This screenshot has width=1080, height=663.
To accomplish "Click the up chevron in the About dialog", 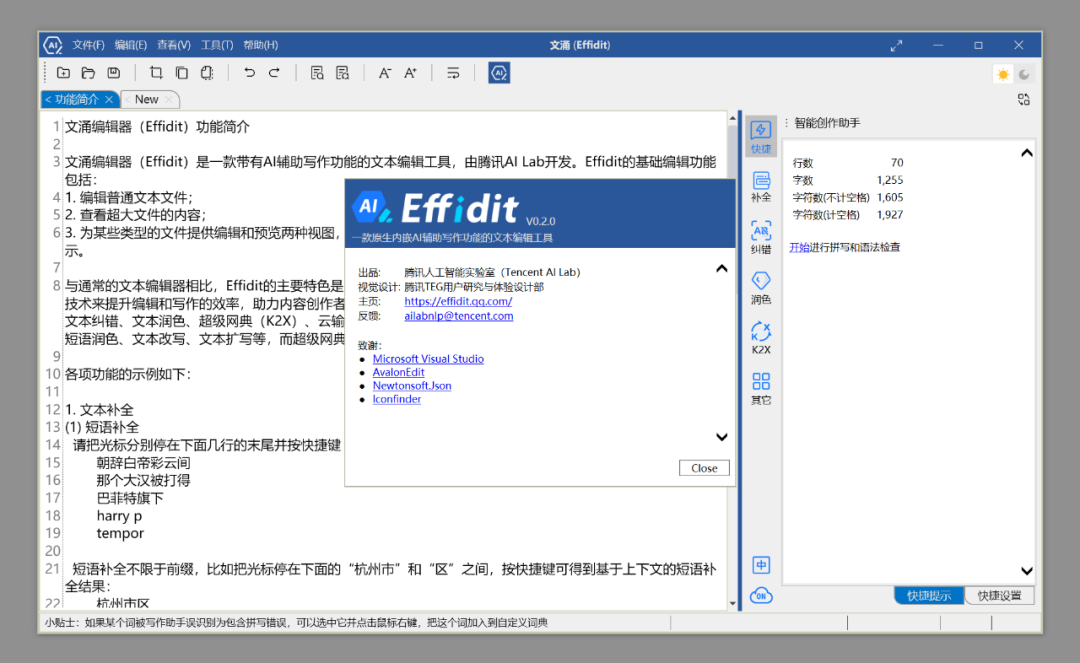I will 721,269.
